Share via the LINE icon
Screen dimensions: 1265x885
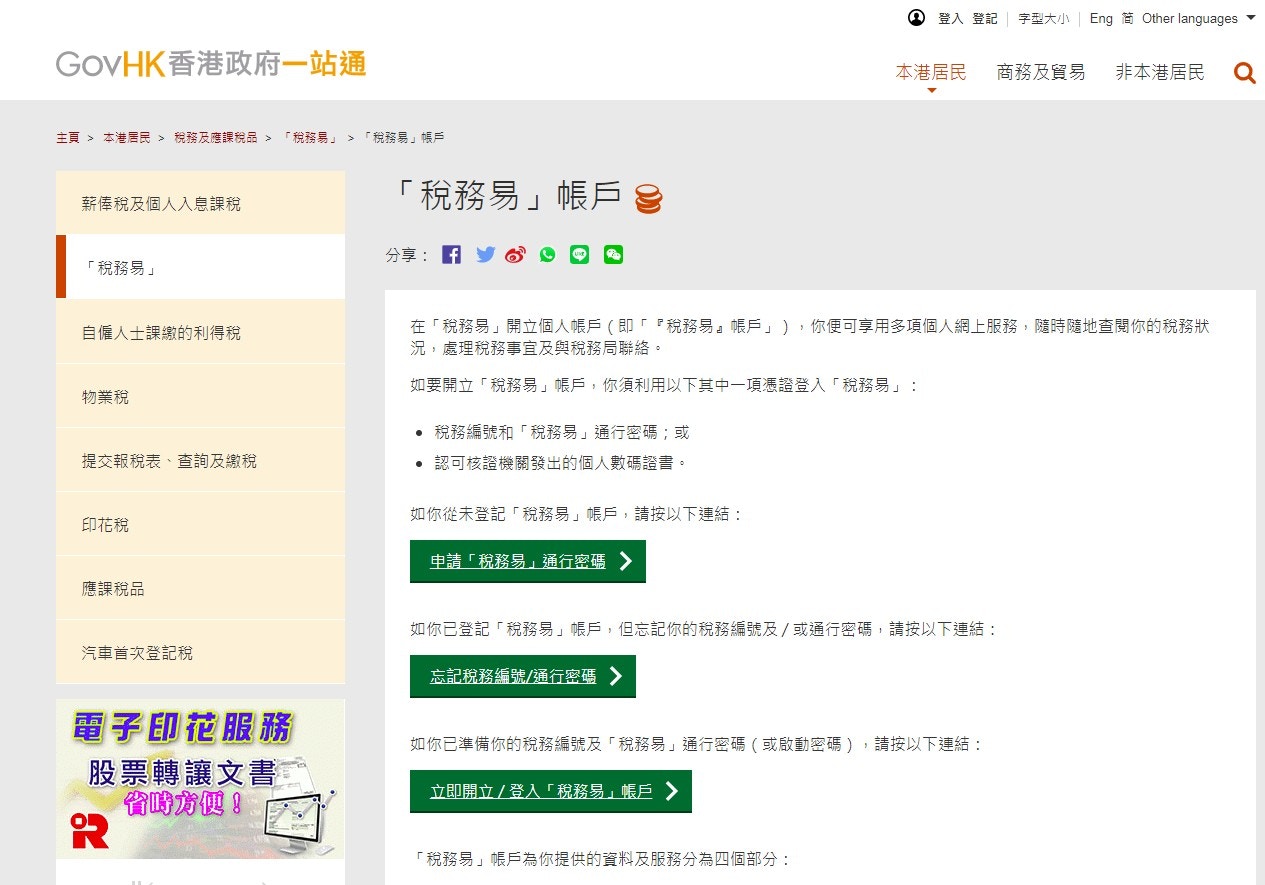point(580,254)
